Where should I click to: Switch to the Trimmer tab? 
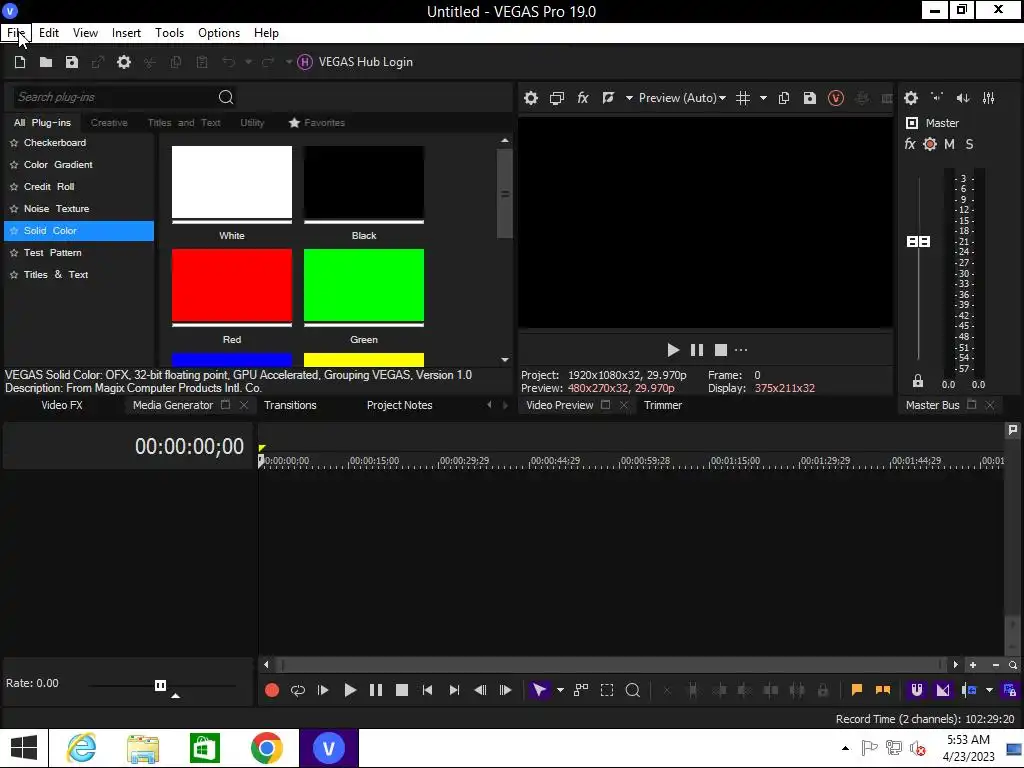[x=663, y=405]
